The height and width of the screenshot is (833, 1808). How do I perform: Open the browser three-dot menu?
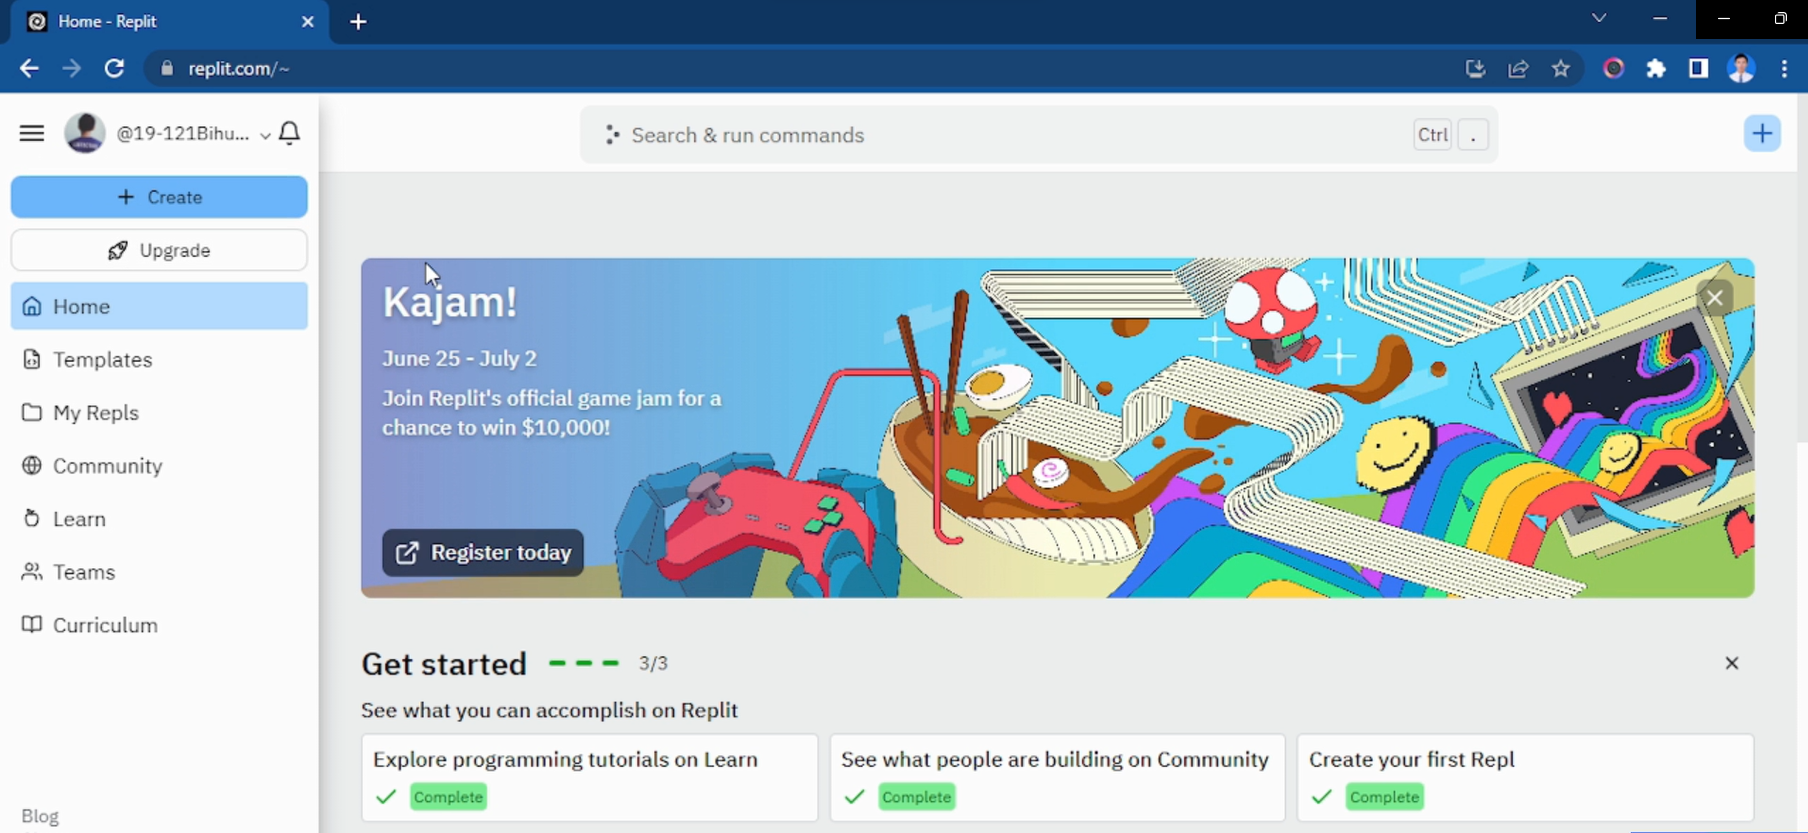1784,69
